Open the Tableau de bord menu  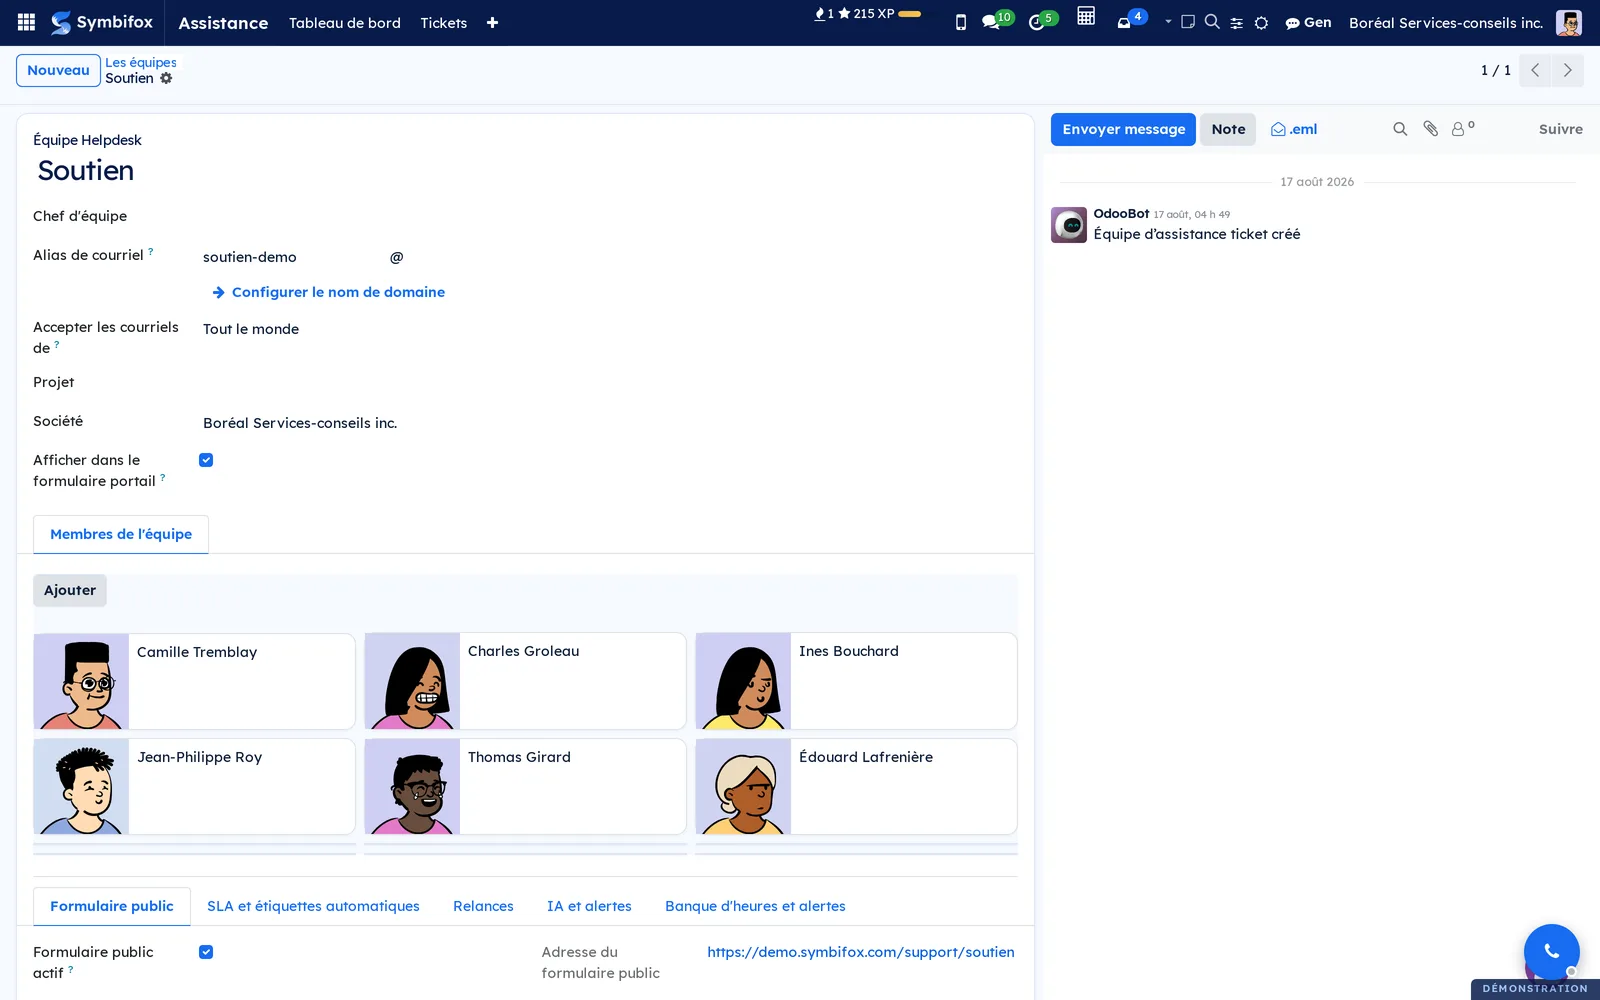click(345, 23)
